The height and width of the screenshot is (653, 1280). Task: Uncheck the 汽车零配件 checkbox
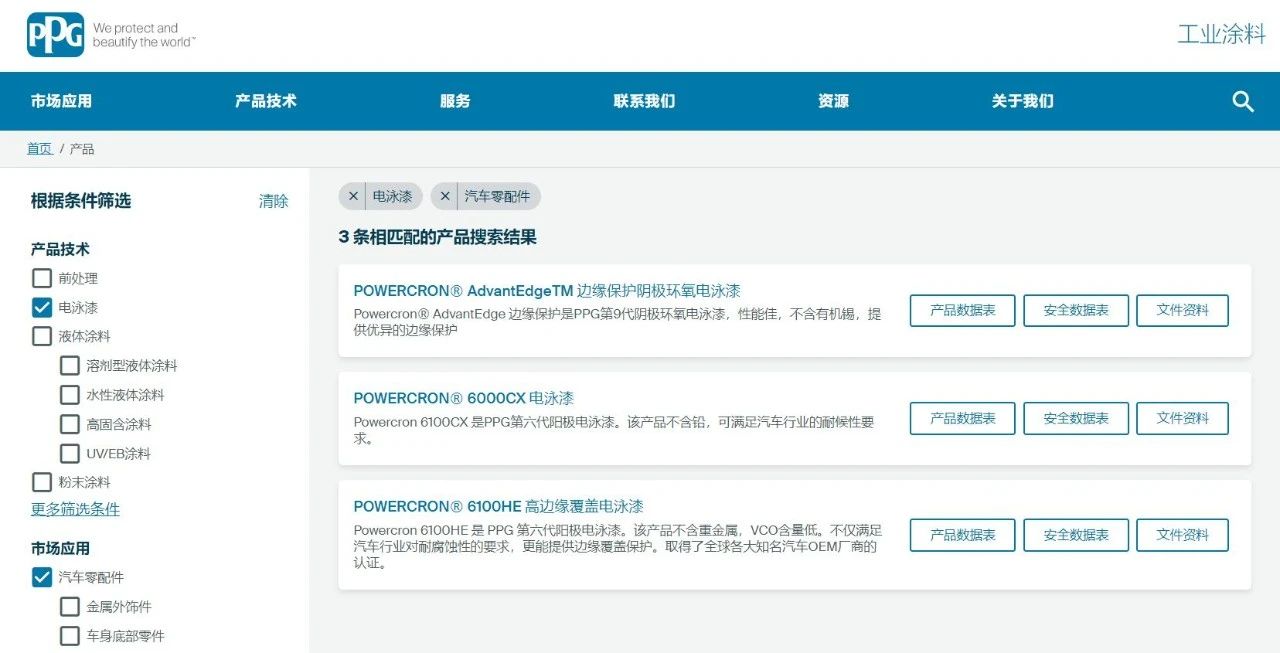42,577
